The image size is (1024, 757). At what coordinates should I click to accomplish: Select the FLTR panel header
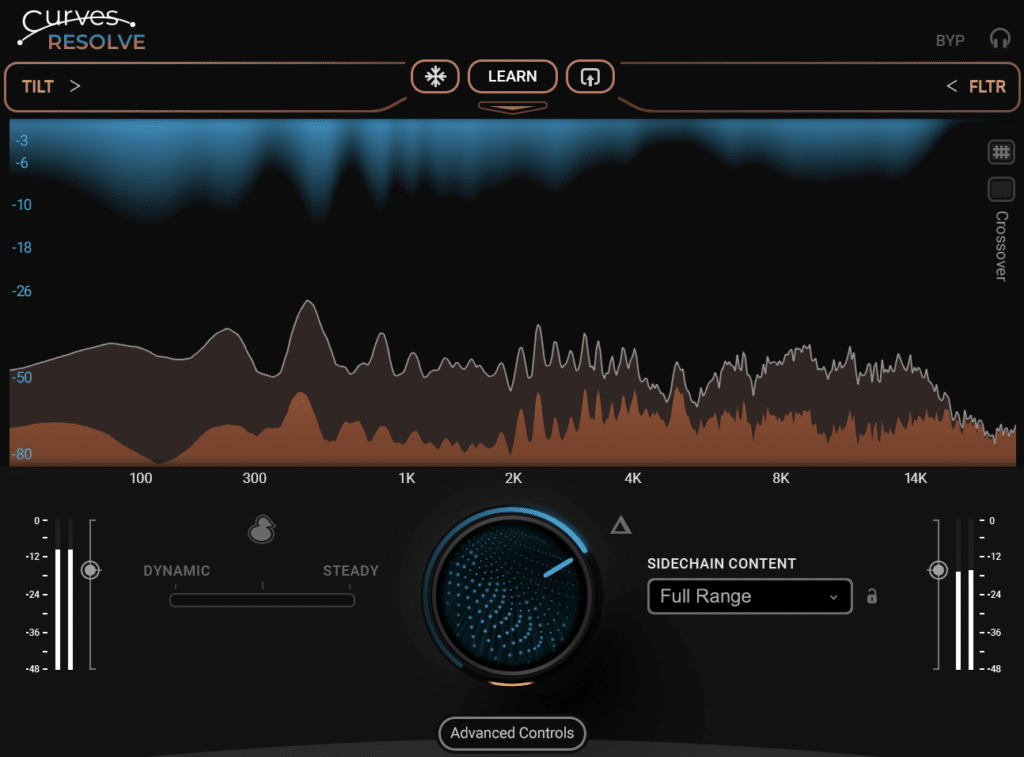[x=987, y=86]
